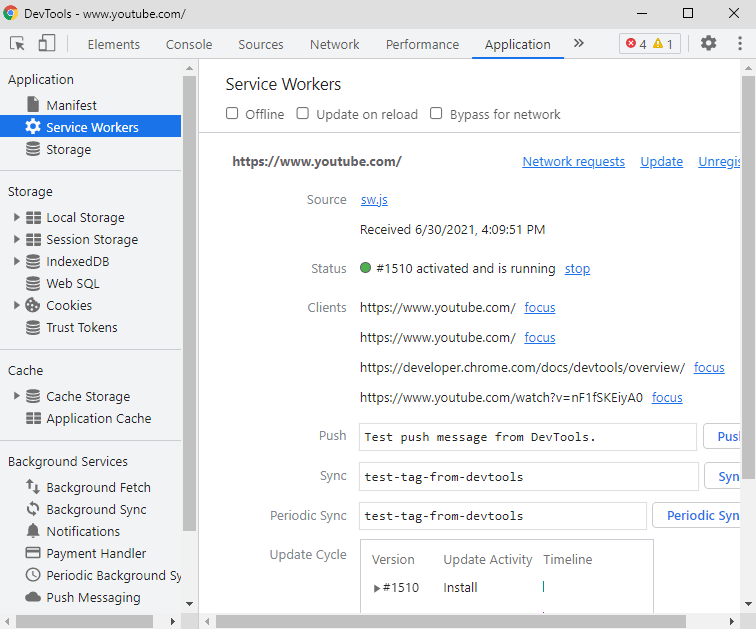
Task: Click the Application Cache grid icon
Action: click(x=33, y=418)
